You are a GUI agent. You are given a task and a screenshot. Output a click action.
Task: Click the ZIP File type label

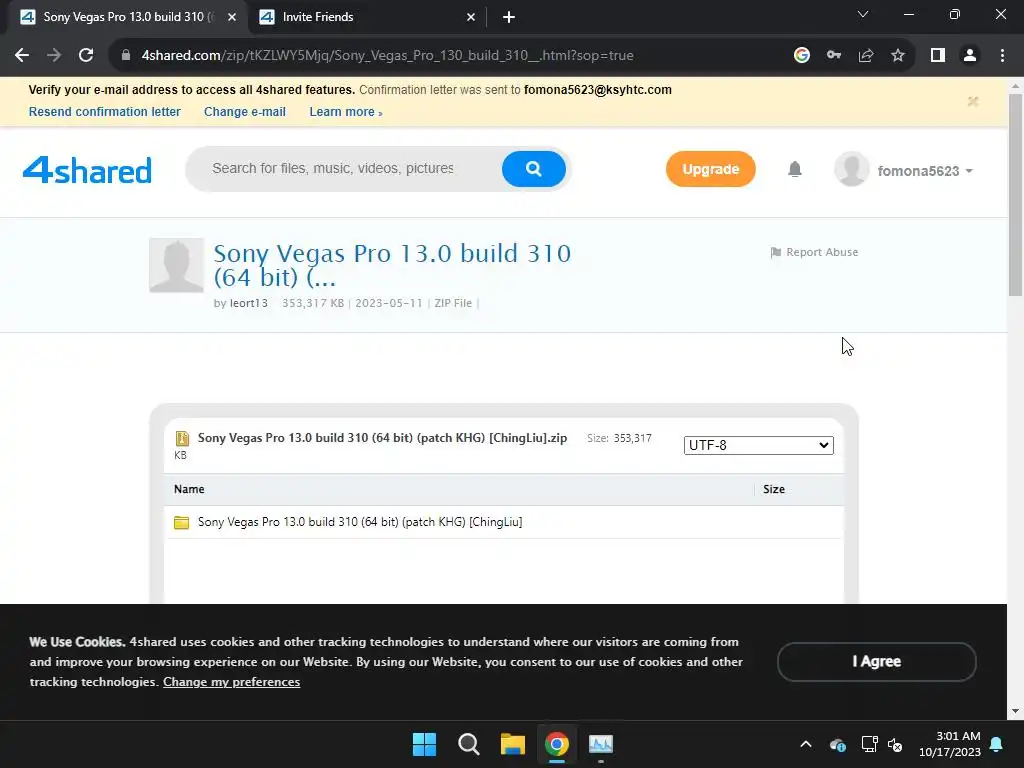453,303
